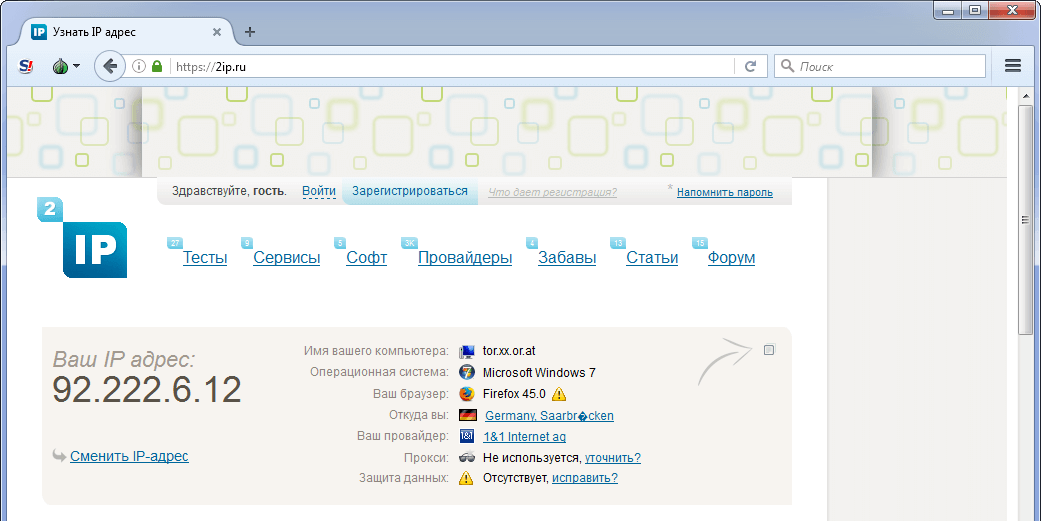Viewport: 1041px width, 521px height.
Task: Select the Узнать IP адрес tab
Action: point(126,32)
